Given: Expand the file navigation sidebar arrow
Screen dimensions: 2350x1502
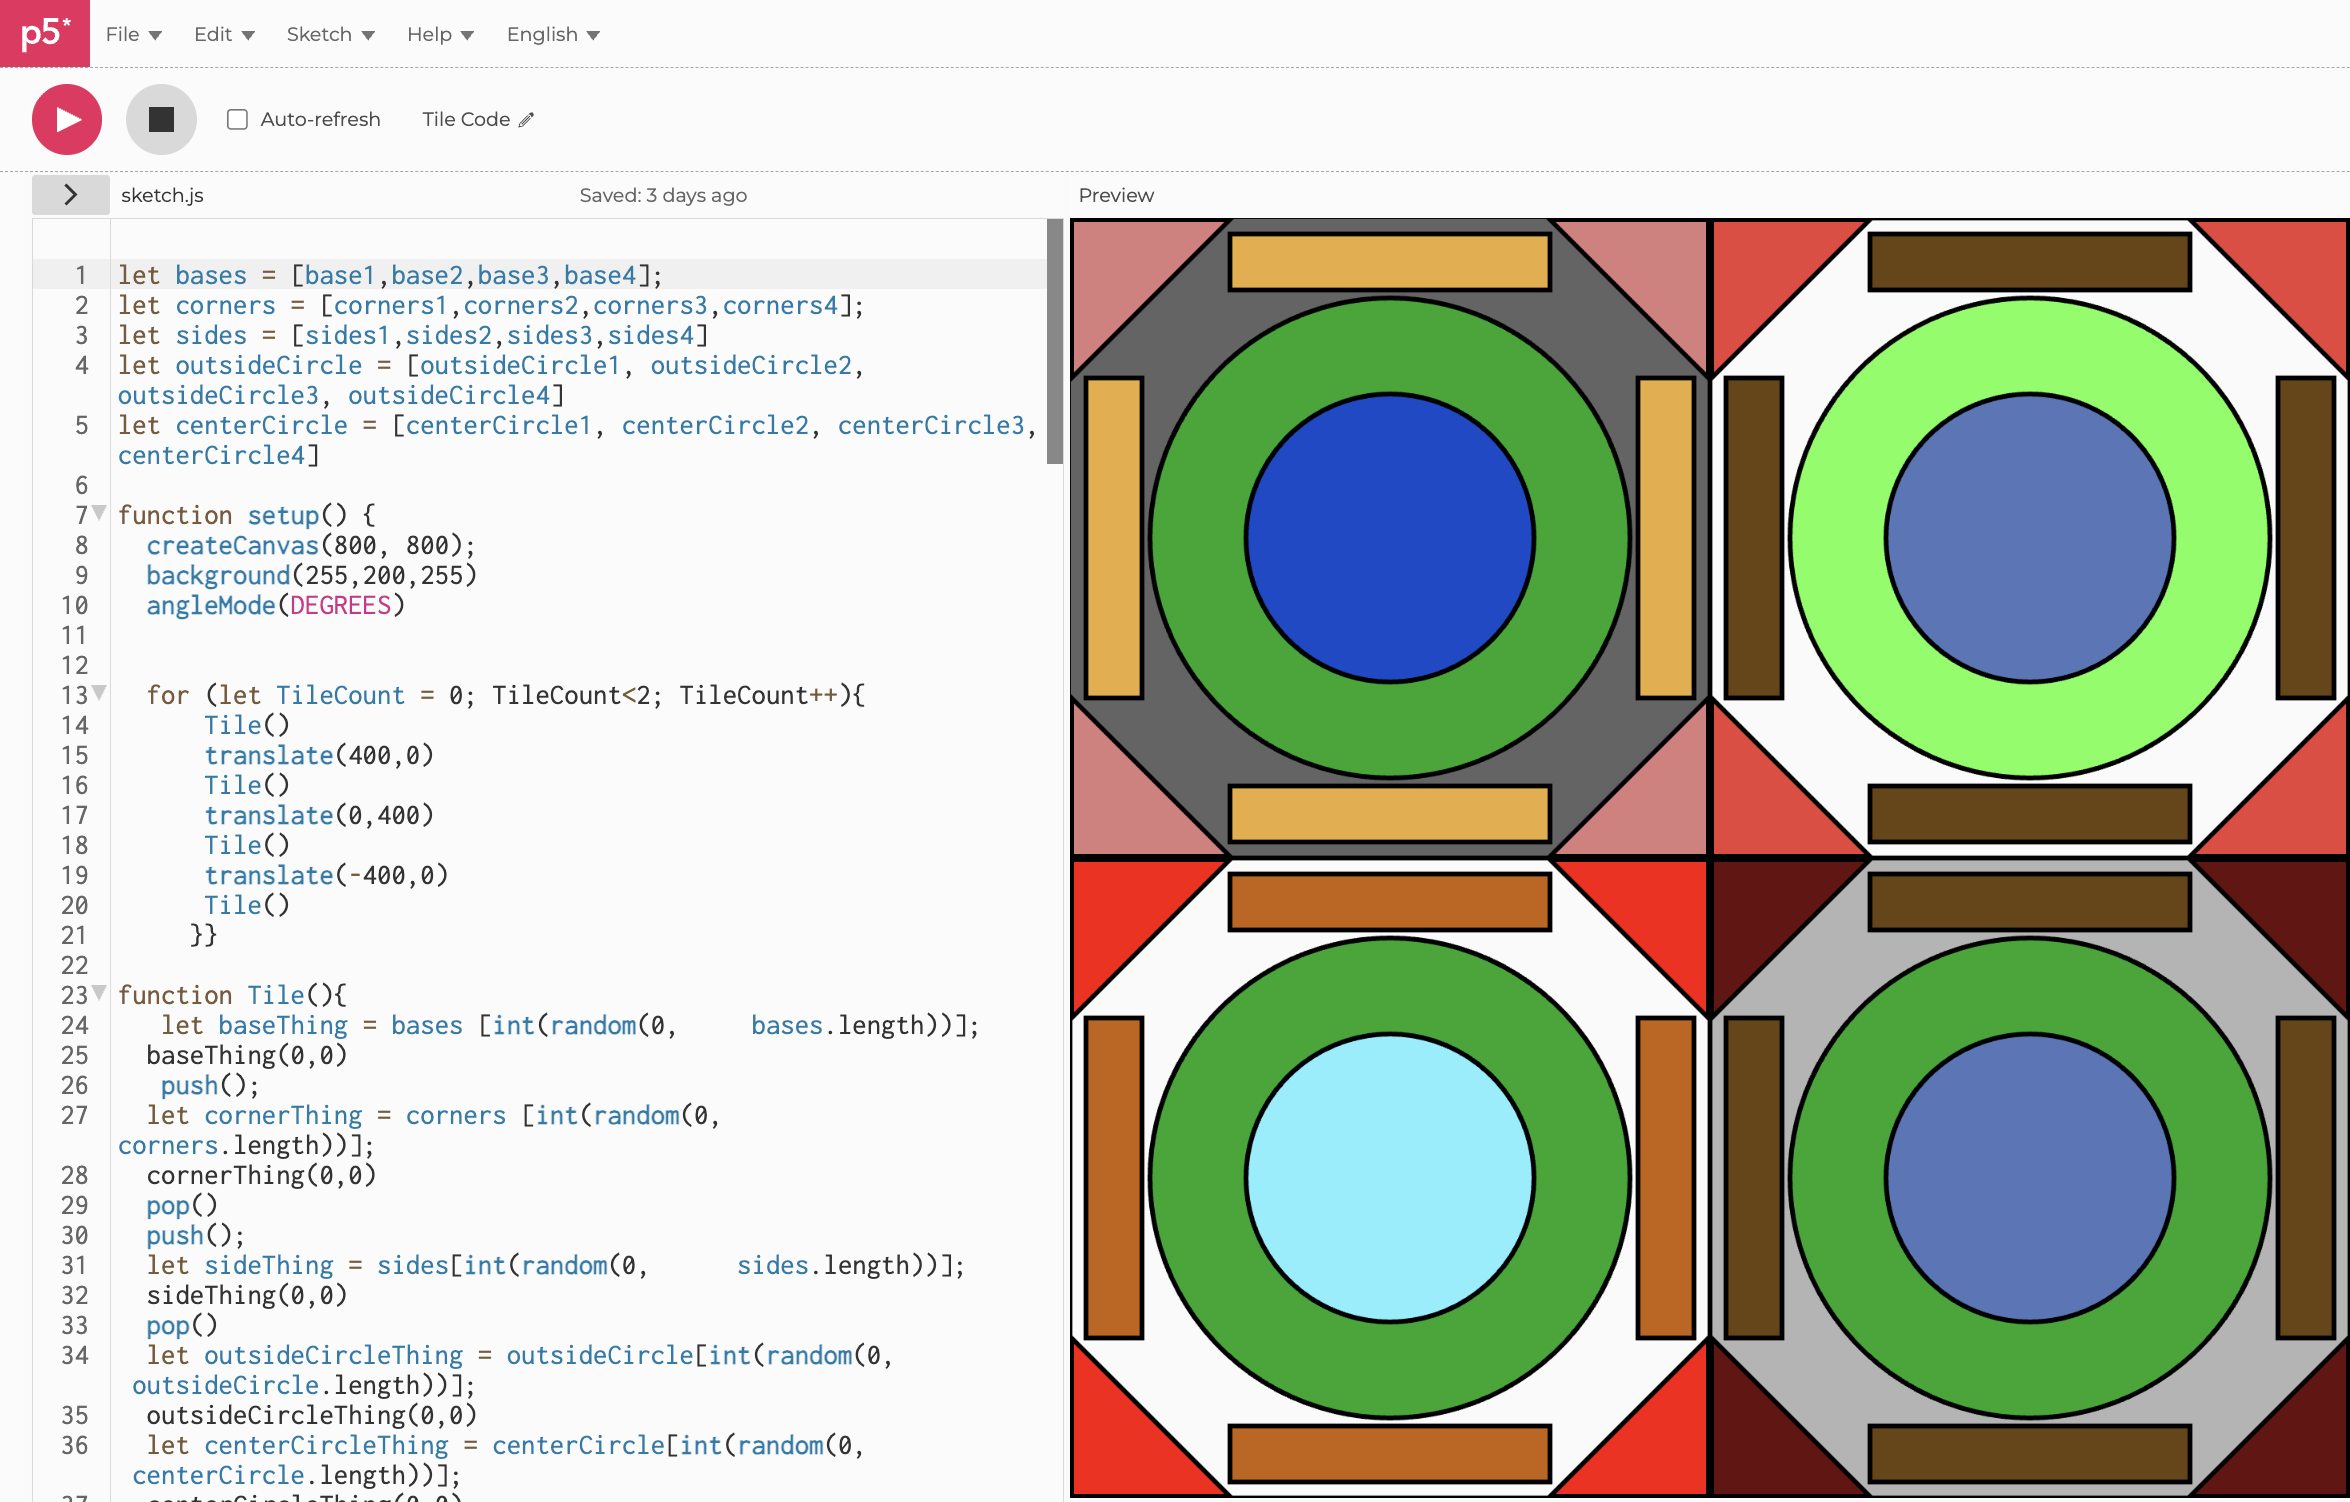Looking at the screenshot, I should 70,194.
